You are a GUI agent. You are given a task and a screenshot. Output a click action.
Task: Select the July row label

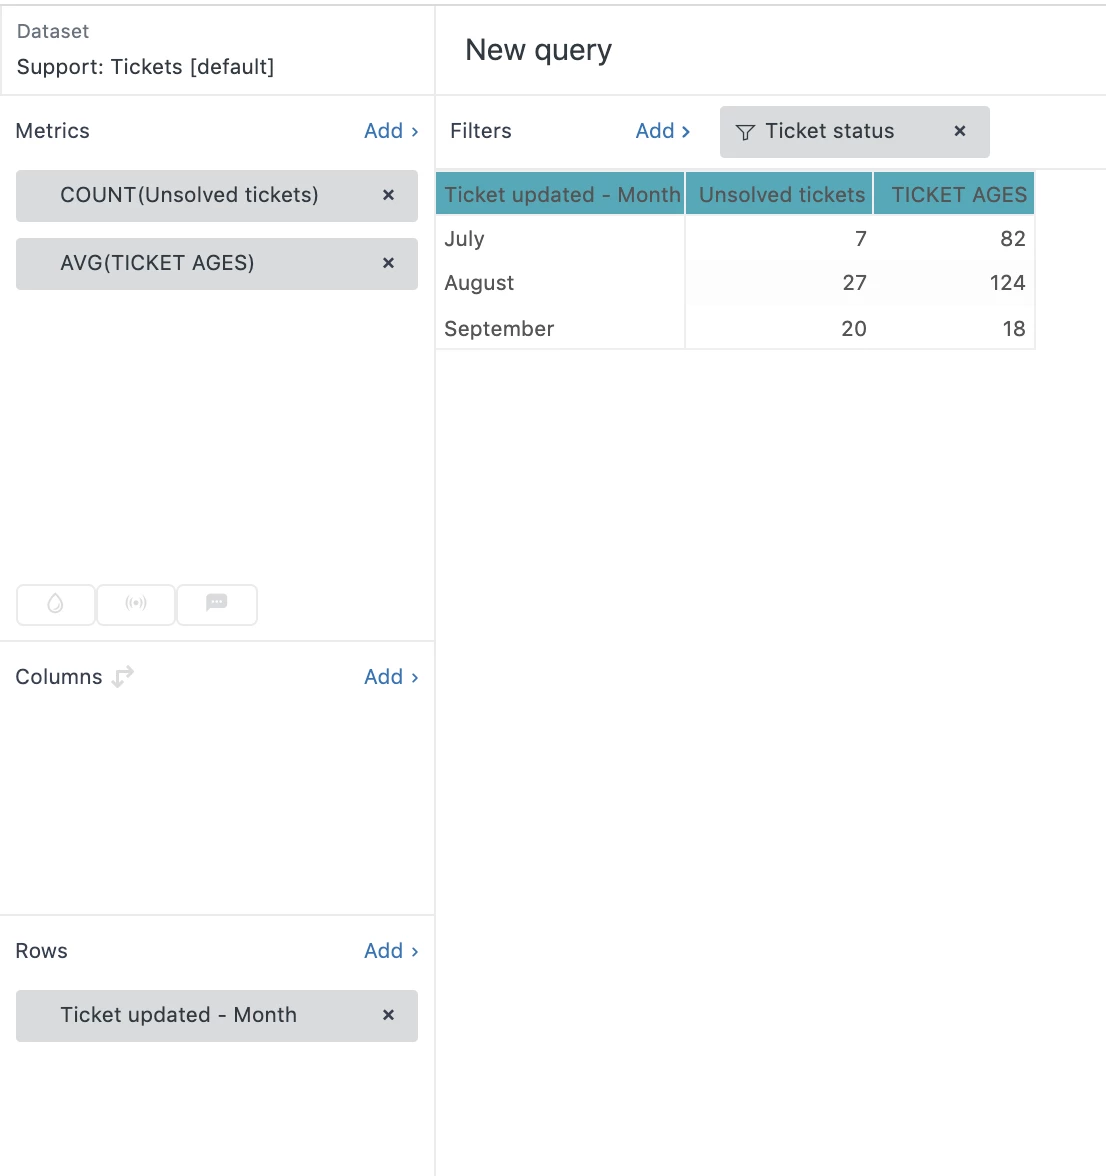tap(464, 239)
